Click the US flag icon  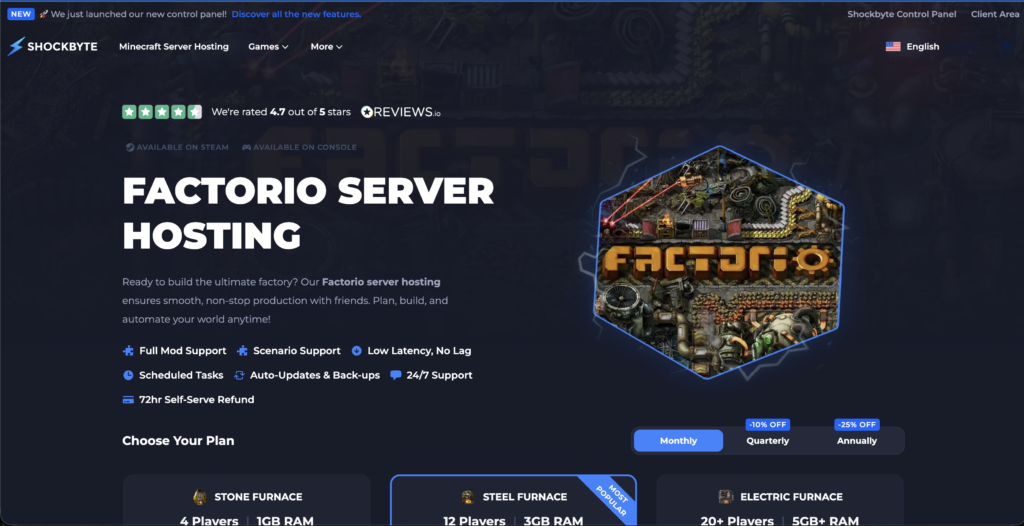[x=893, y=46]
